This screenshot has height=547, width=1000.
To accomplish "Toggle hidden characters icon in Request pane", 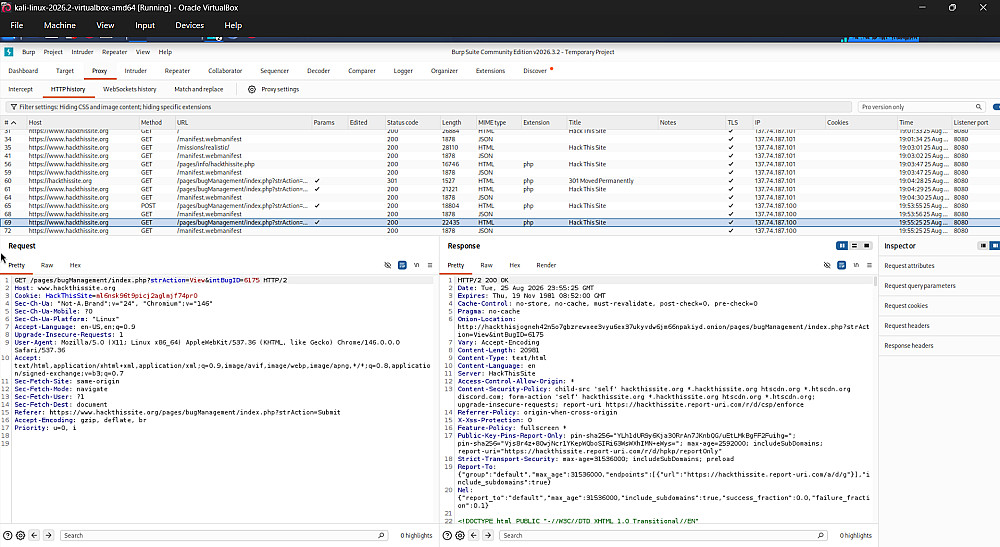I will (388, 265).
